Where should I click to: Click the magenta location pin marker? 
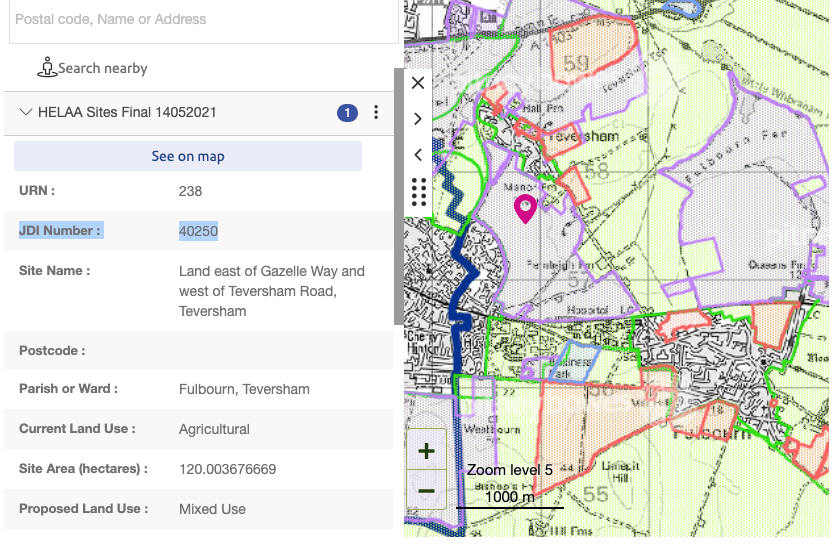[525, 207]
